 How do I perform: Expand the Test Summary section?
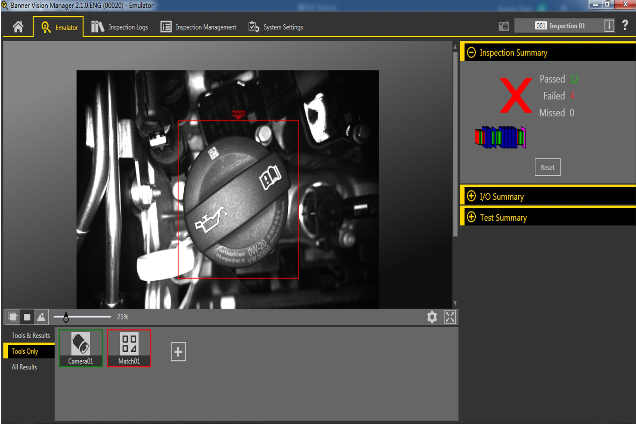click(x=471, y=217)
